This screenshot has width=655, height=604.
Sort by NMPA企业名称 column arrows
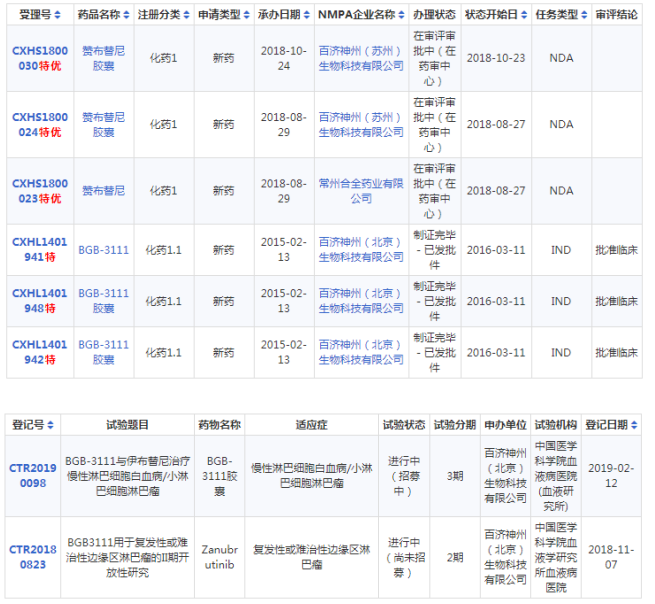click(401, 15)
